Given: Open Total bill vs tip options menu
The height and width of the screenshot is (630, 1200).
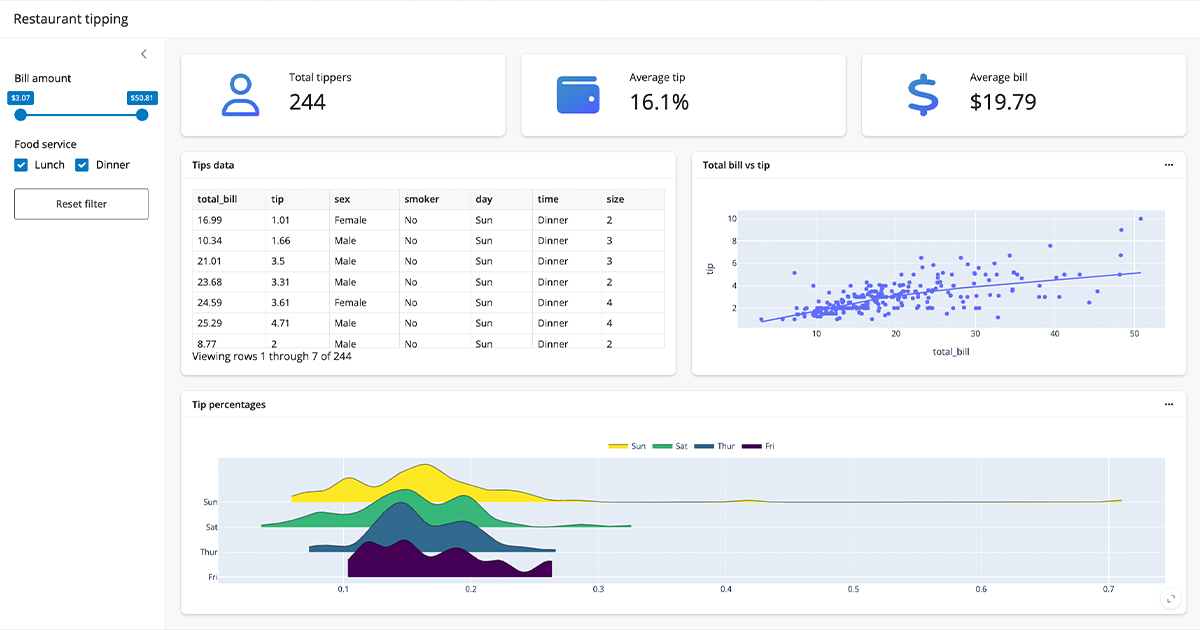Looking at the screenshot, I should point(1169,165).
